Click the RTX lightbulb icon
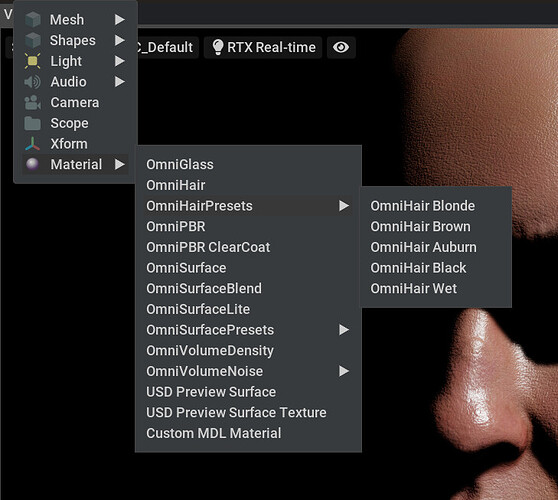The image size is (558, 500). (x=217, y=47)
